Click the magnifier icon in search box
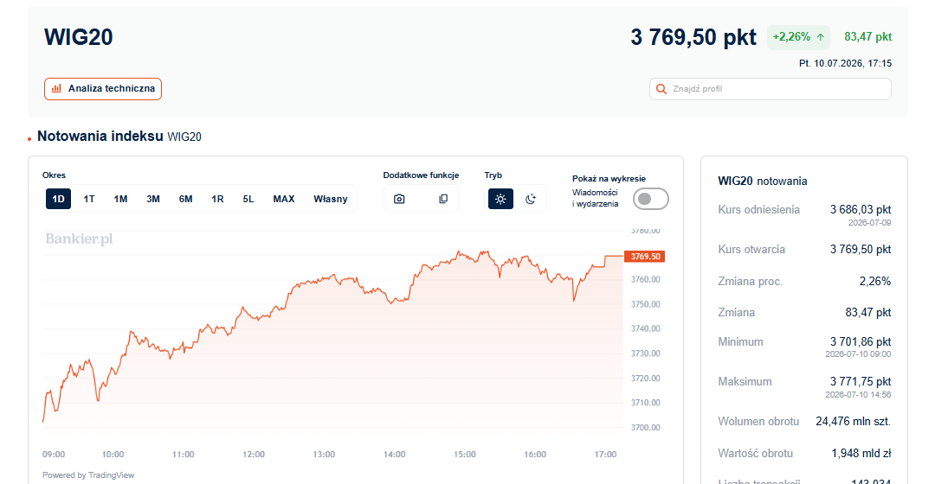 (661, 89)
